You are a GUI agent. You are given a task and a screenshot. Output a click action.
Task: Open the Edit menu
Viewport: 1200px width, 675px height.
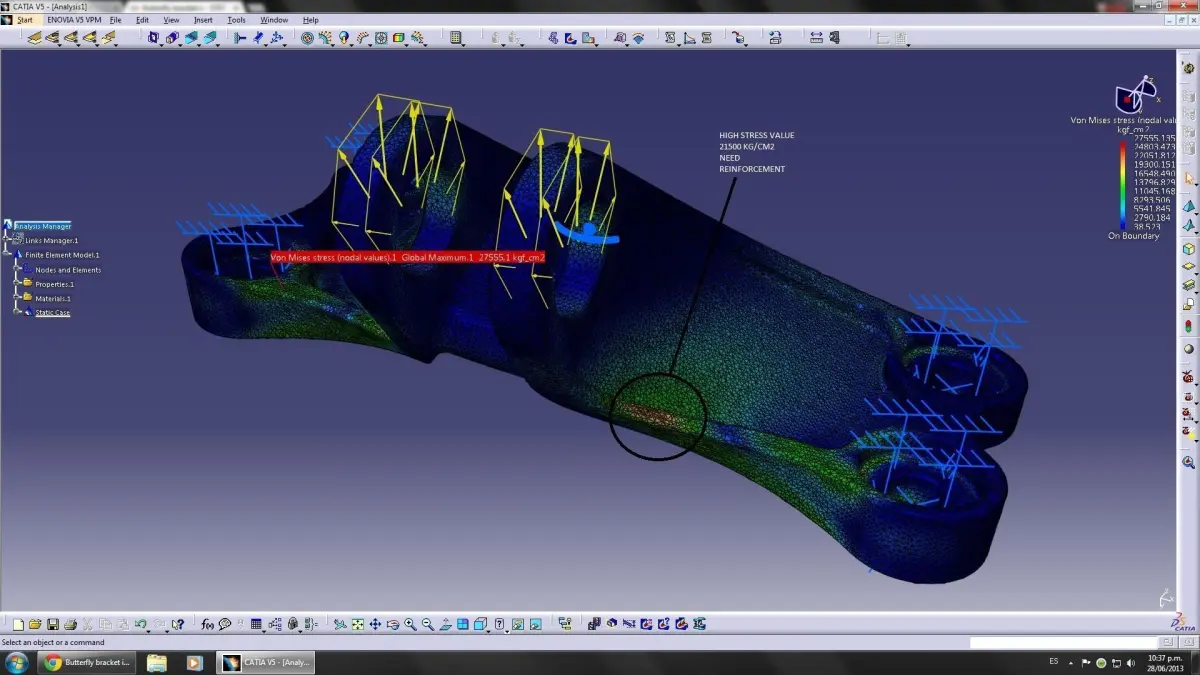(x=142, y=19)
